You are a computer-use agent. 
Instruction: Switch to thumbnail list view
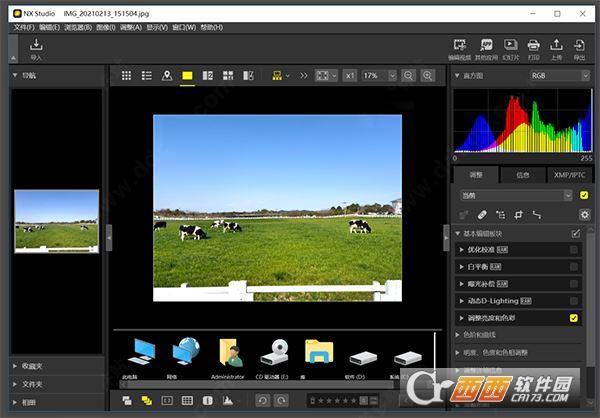pyautogui.click(x=147, y=75)
